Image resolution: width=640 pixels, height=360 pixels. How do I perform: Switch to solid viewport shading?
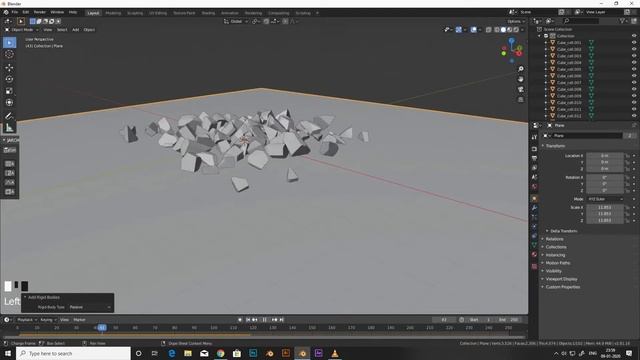point(503,30)
